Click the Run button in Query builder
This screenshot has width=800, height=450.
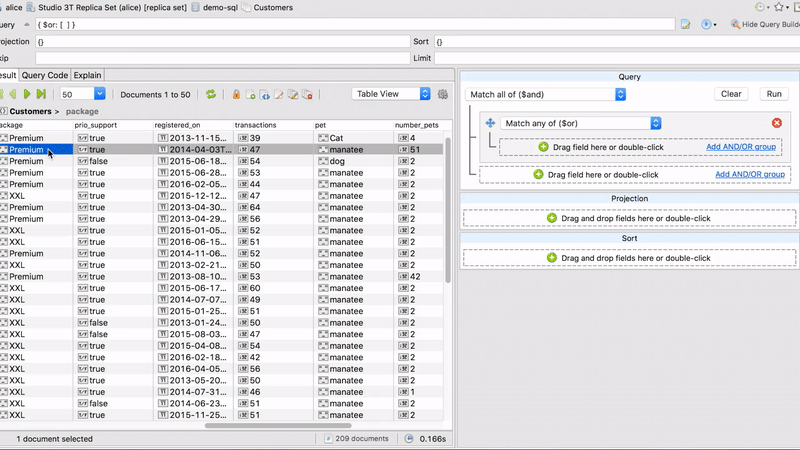774,94
